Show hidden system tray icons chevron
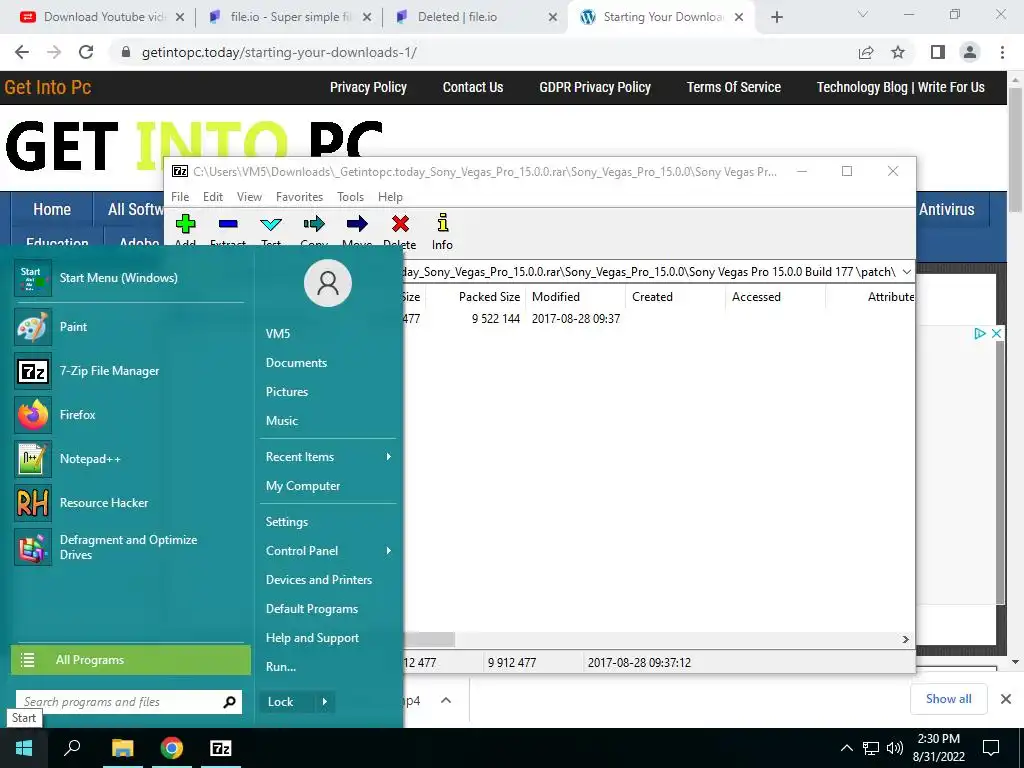Screen dimensions: 1024x768 (846, 748)
